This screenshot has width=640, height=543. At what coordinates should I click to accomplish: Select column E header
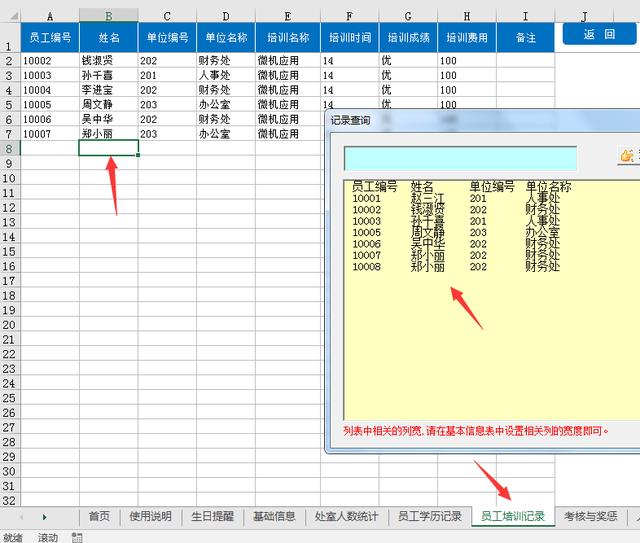[288, 16]
